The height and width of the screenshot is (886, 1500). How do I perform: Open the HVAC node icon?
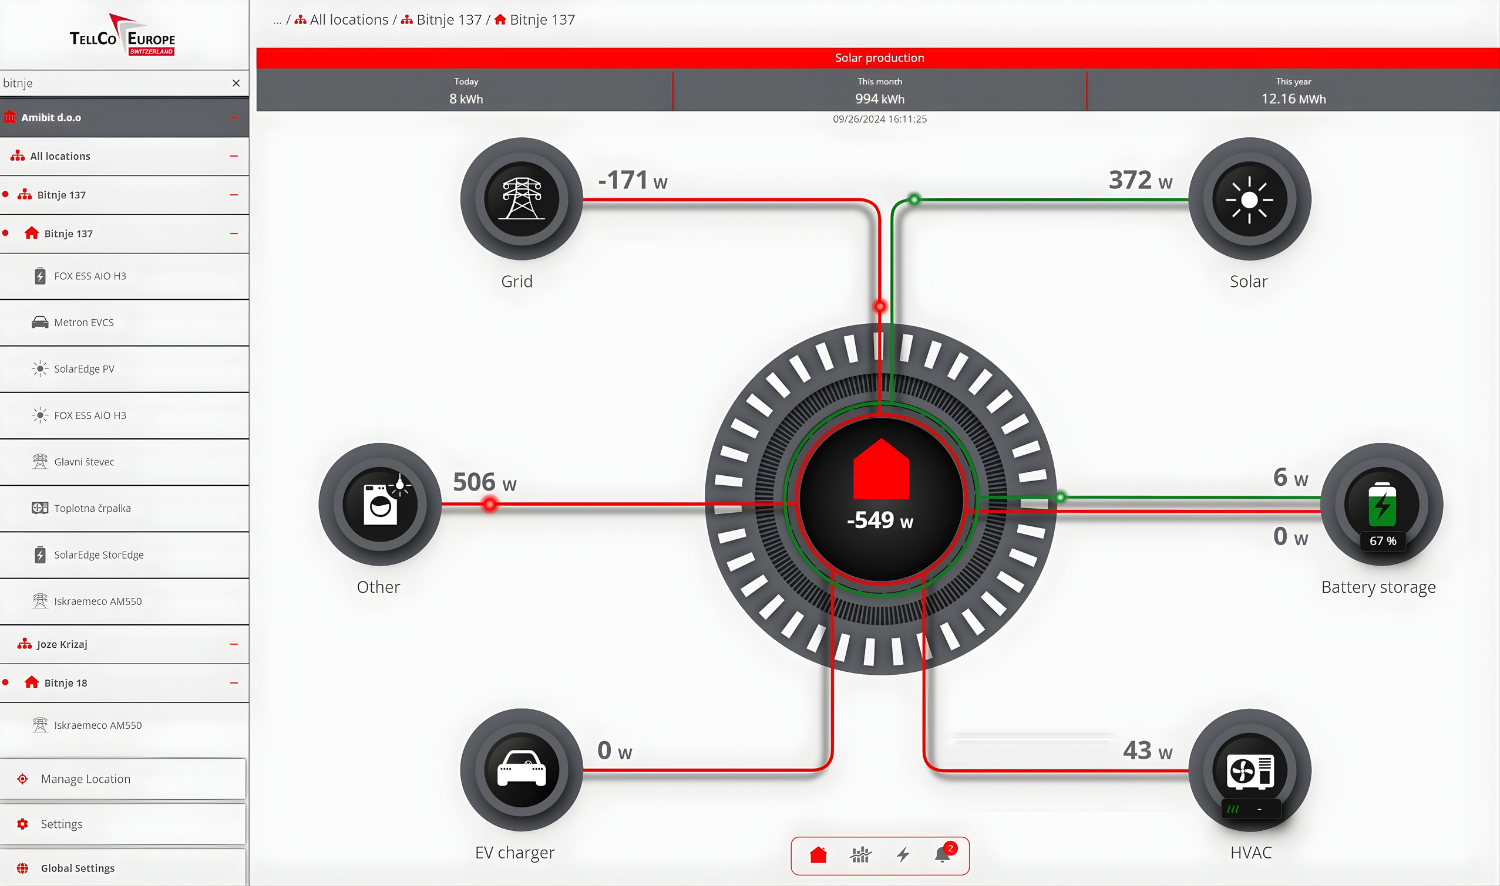tap(1250, 770)
